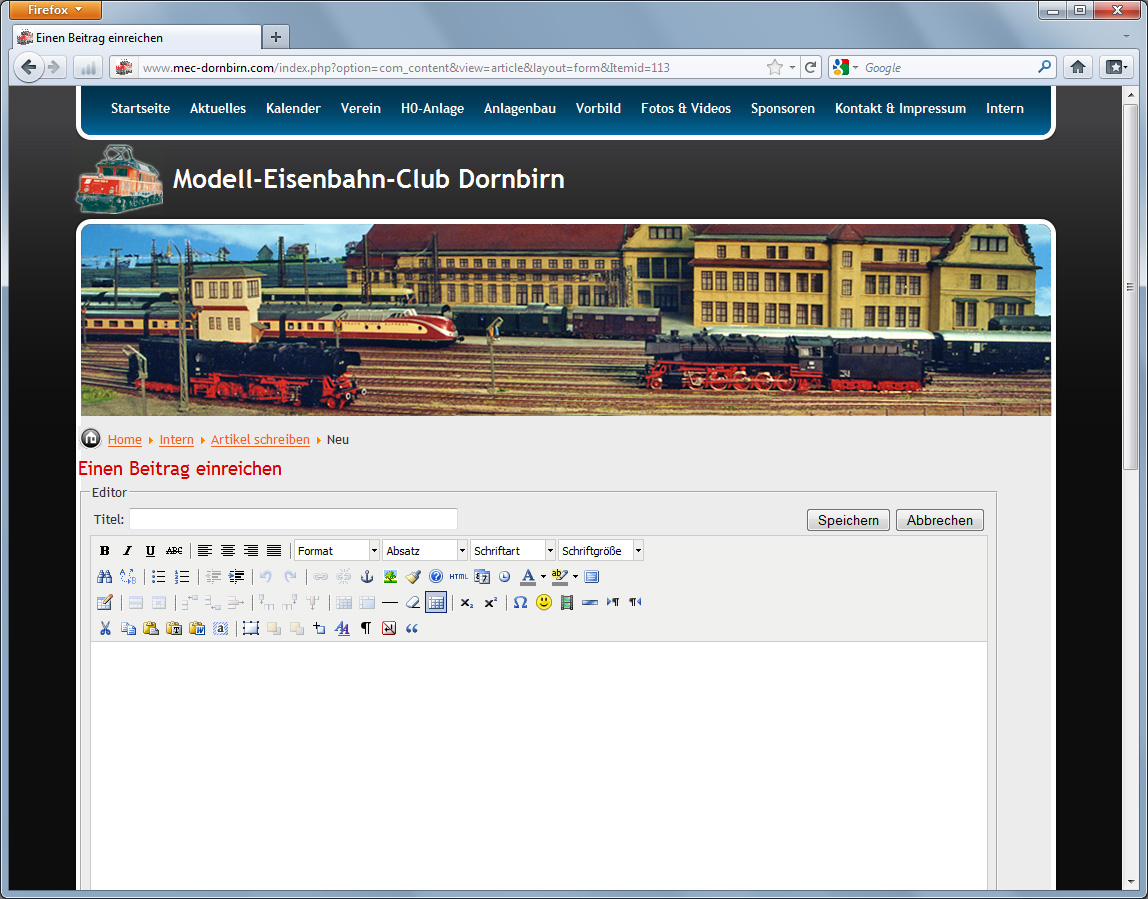
Task: Open the Find binoculars tool
Action: click(105, 577)
